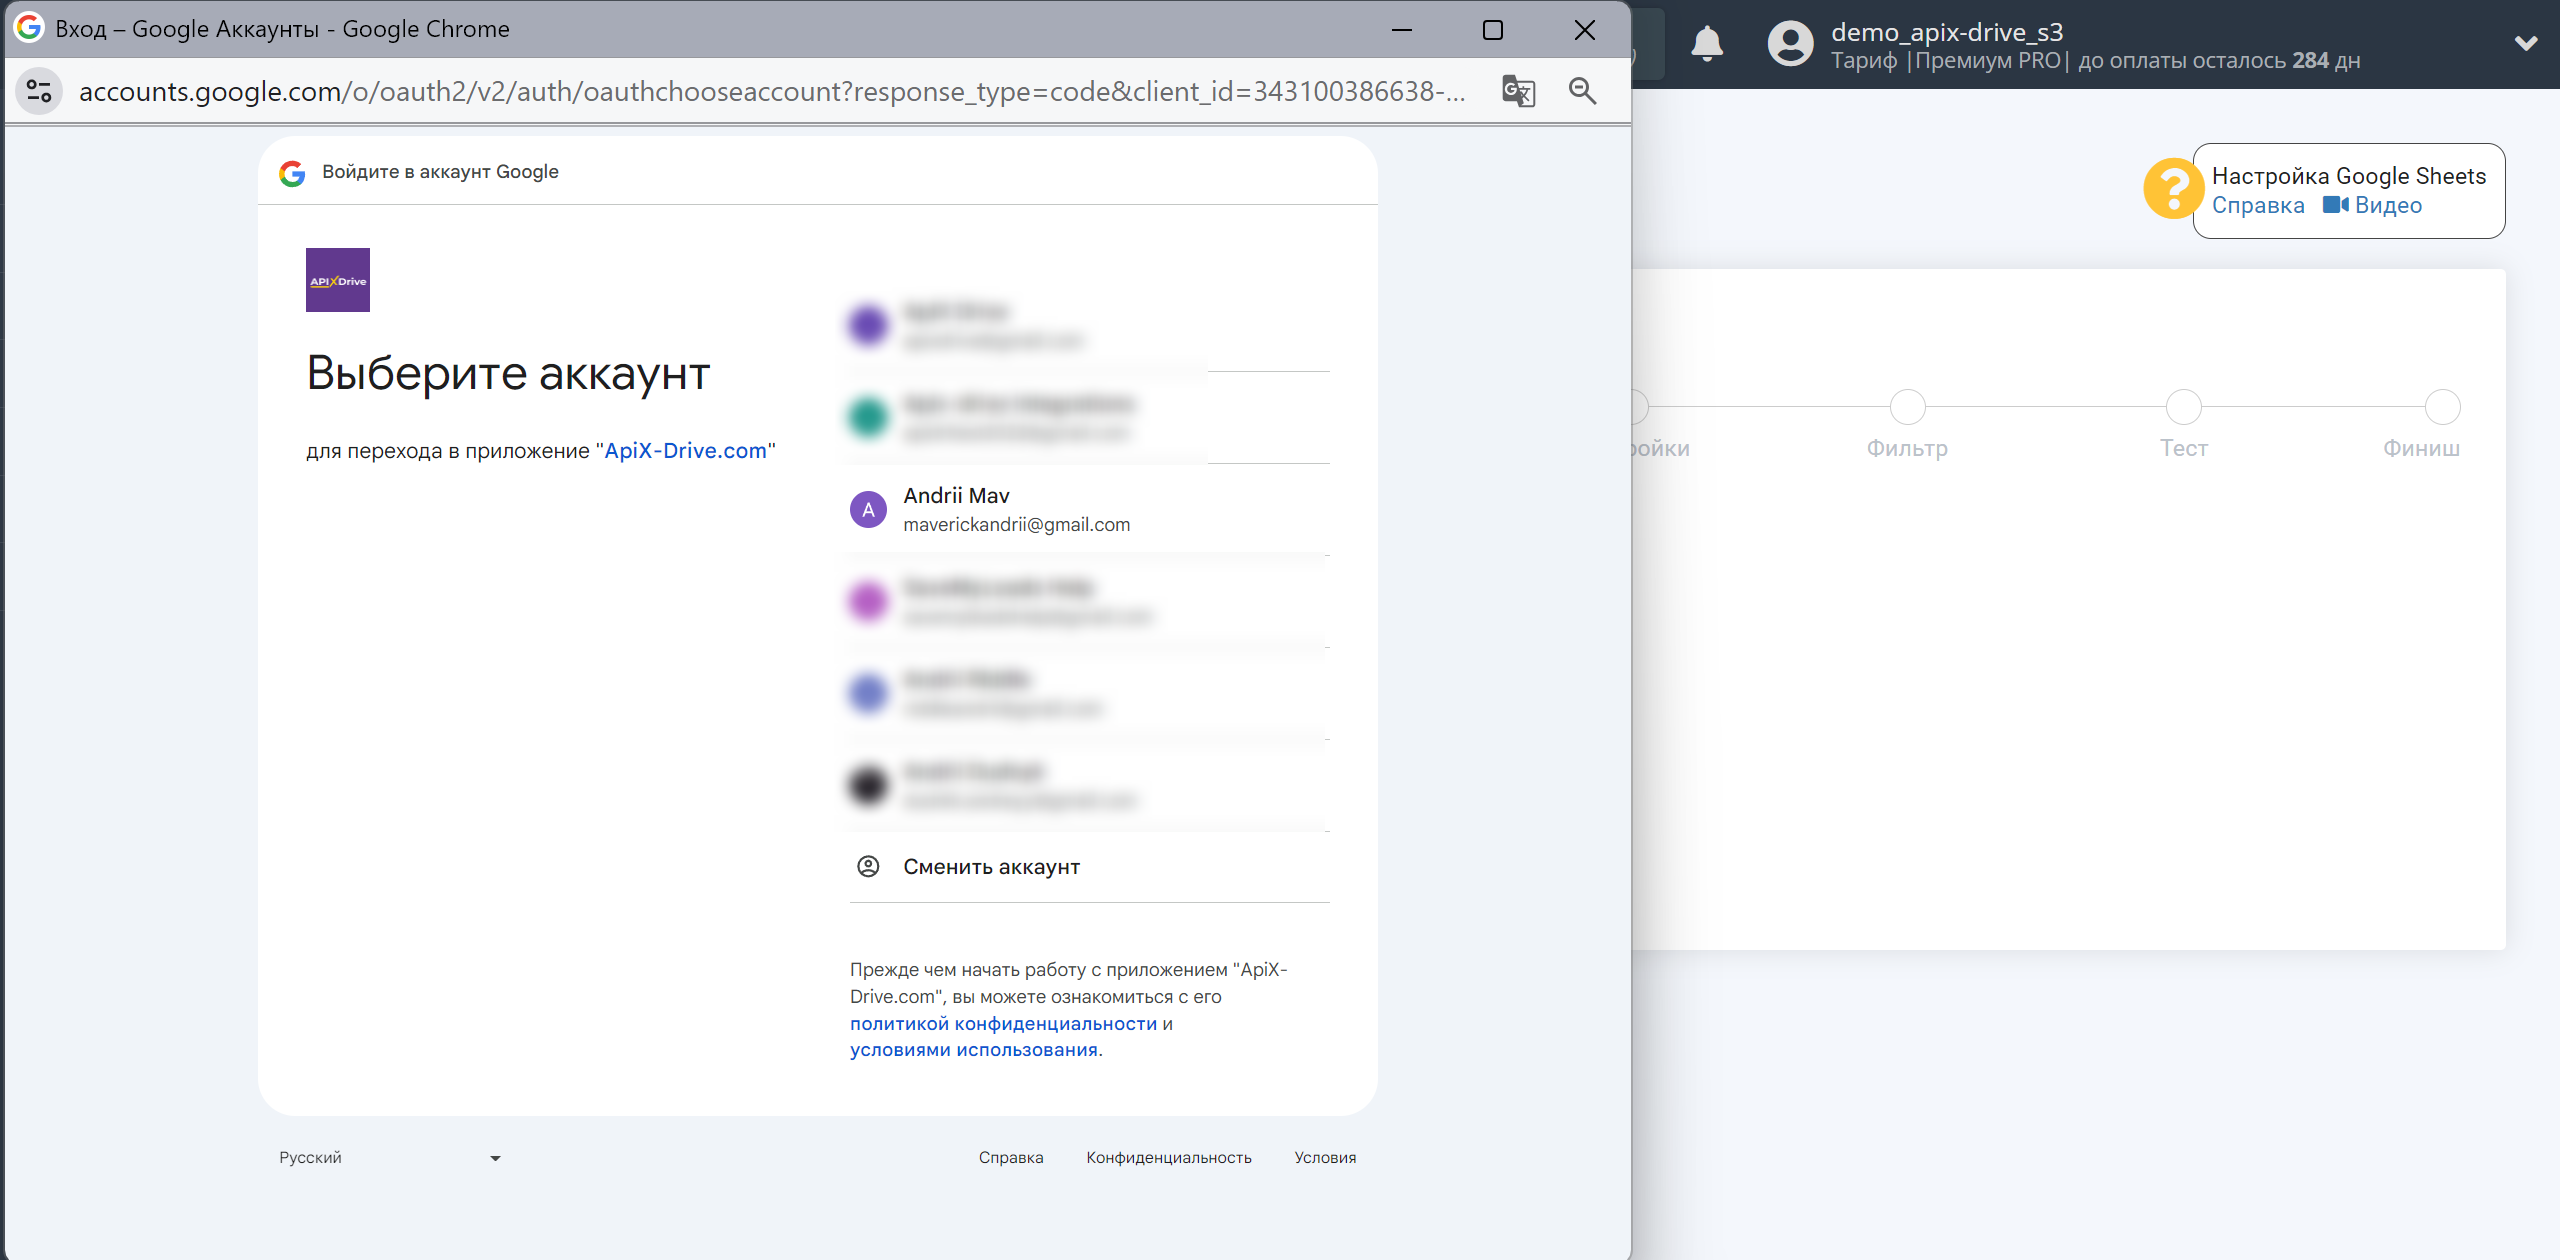The width and height of the screenshot is (2560, 1260).
Task: Click the Тест step circle
Action: coord(2183,407)
